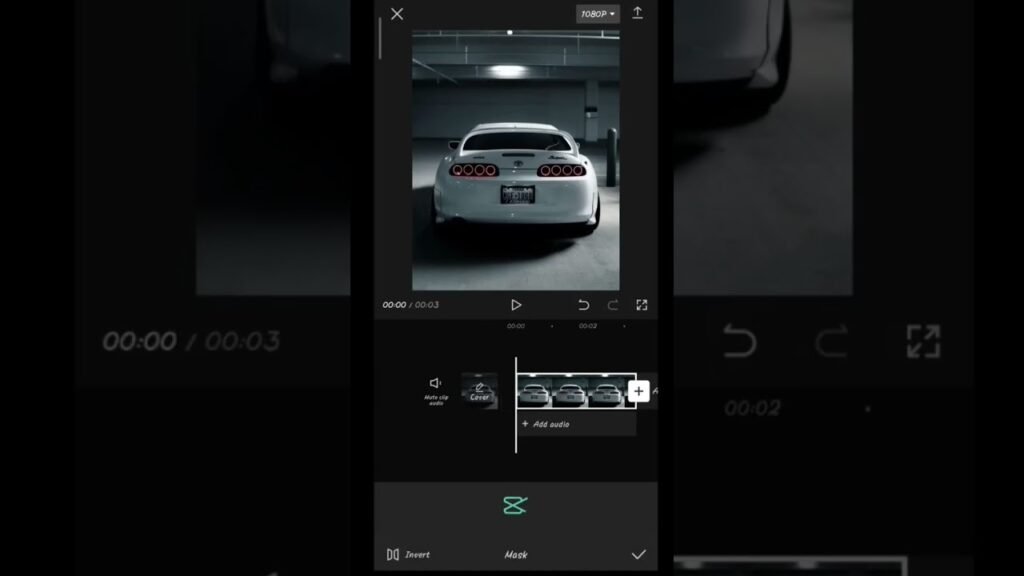
Task: Click the 00:00 timeline ruler mark
Action: coord(516,326)
